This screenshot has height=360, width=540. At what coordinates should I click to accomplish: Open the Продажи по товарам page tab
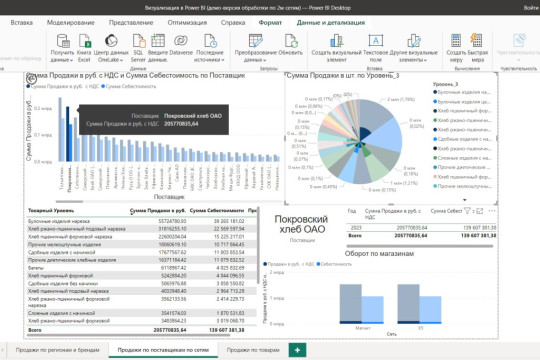point(253,350)
